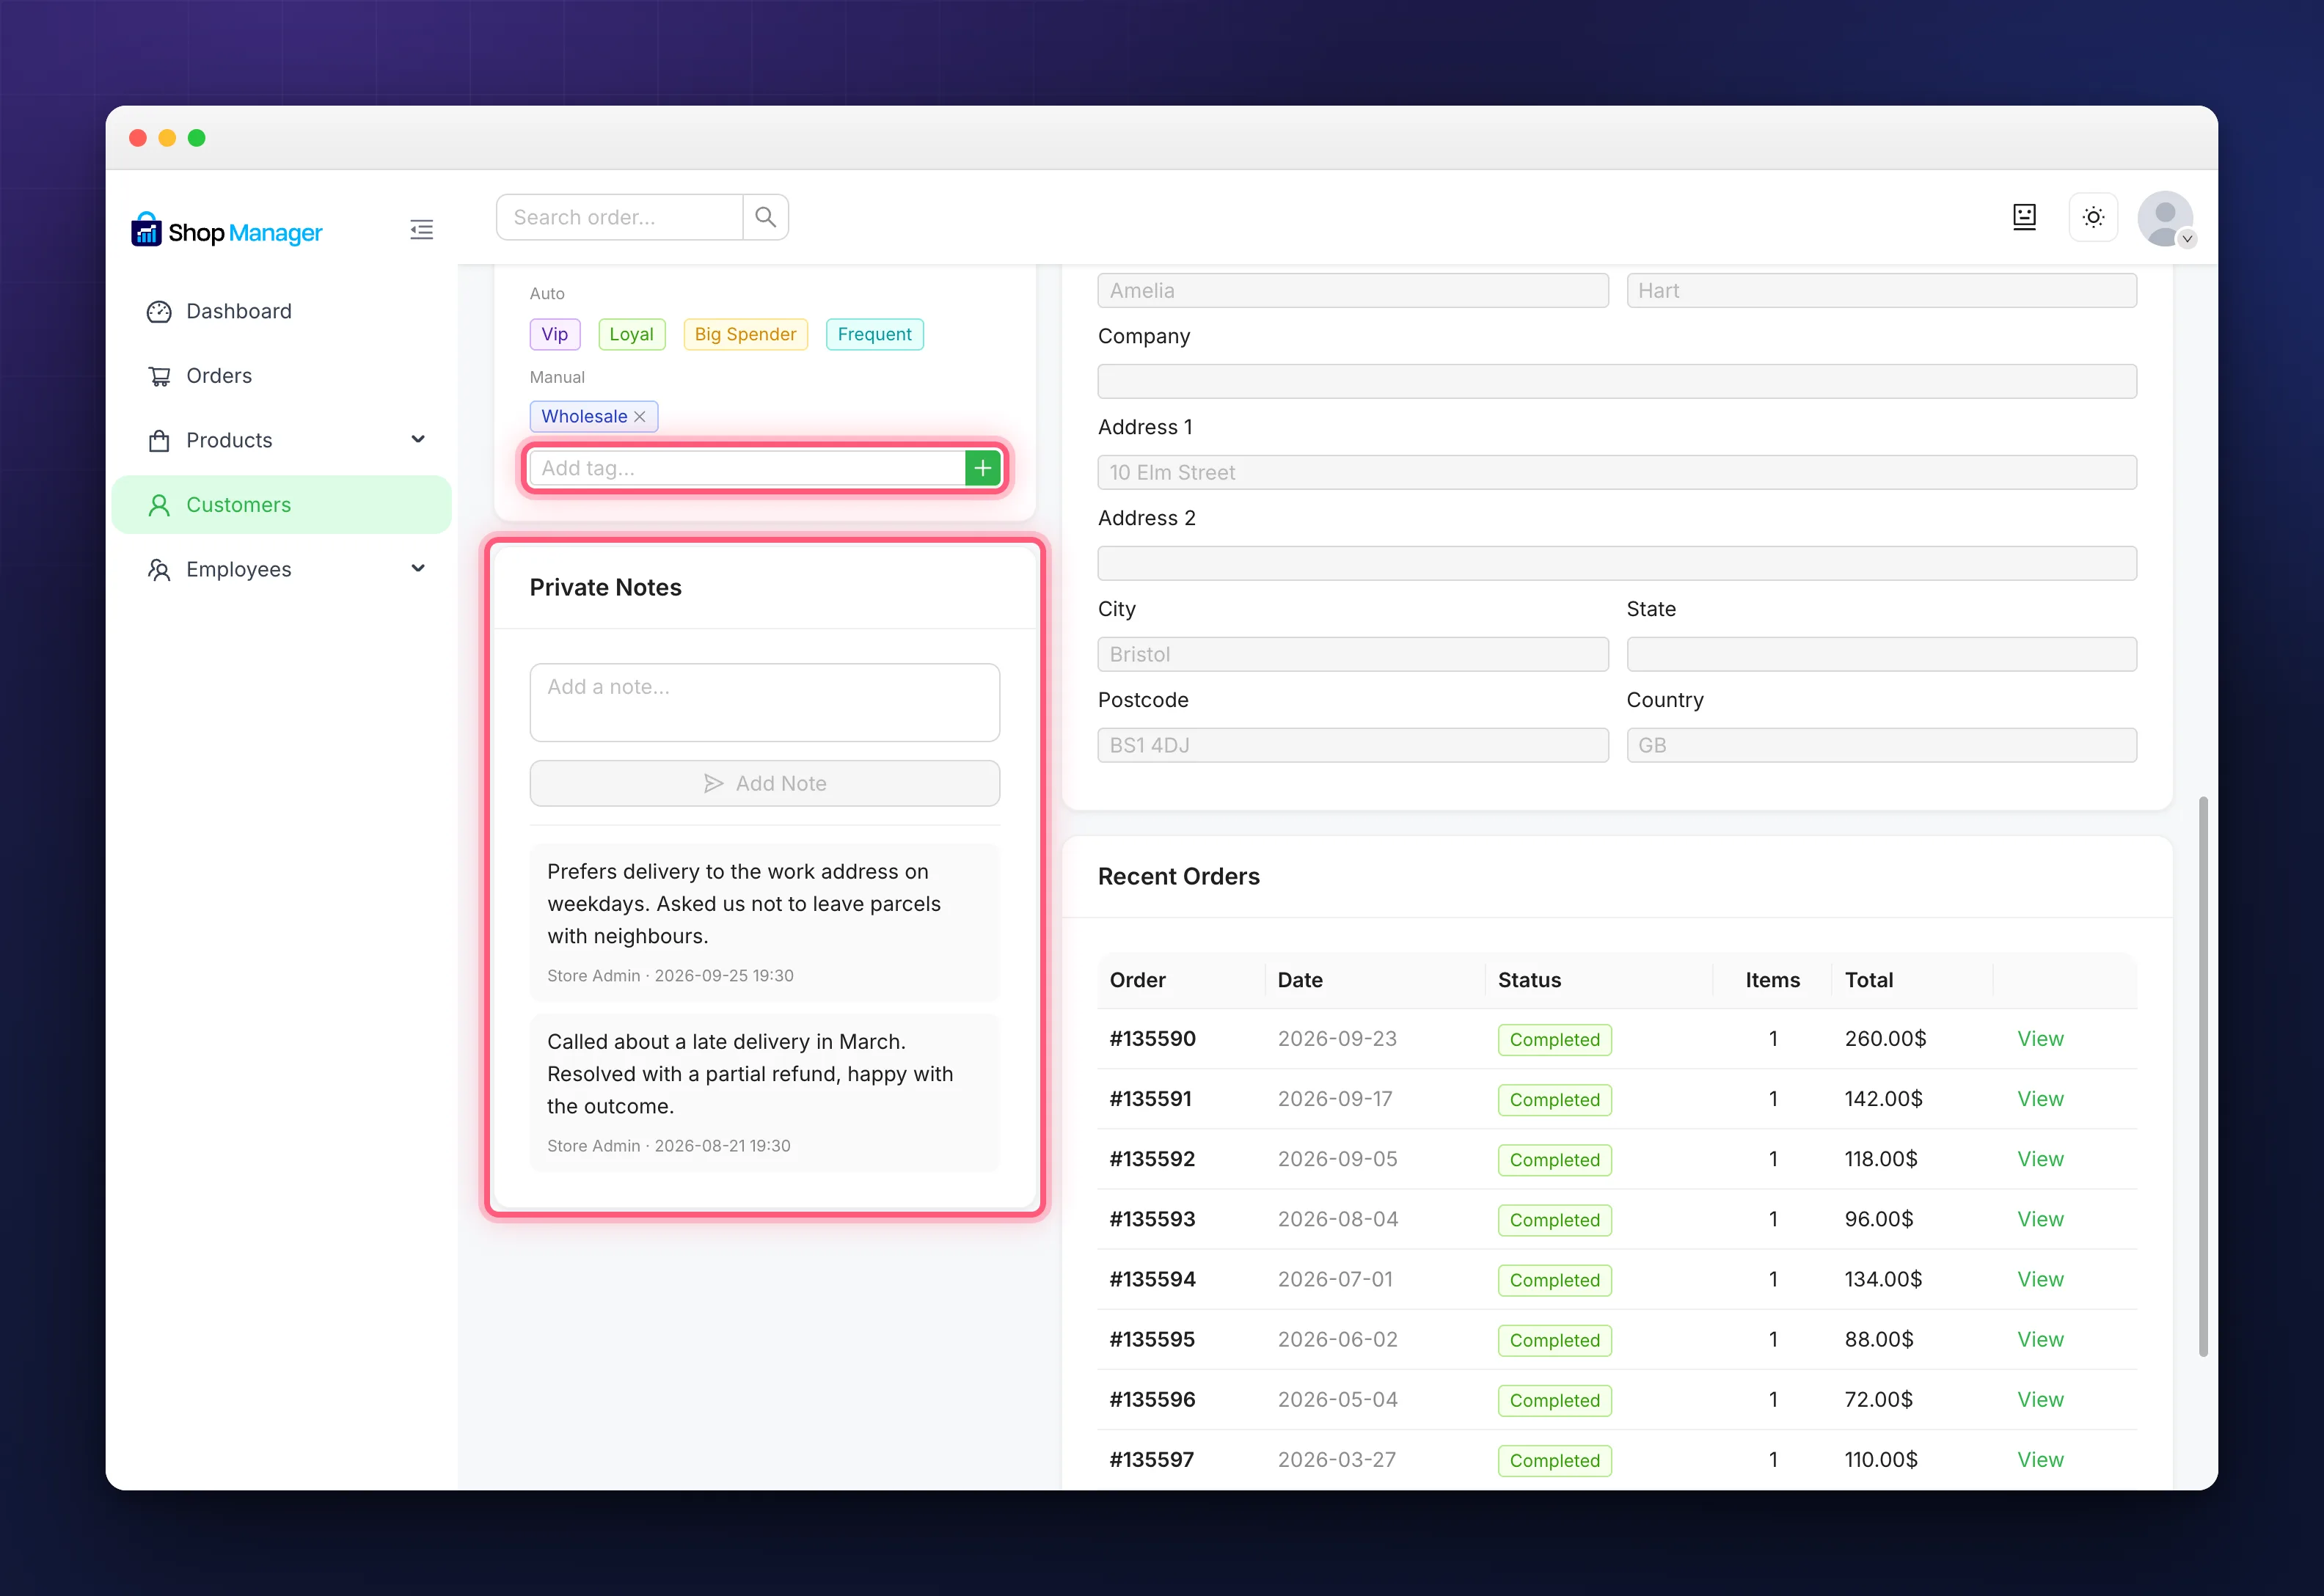The width and height of the screenshot is (2324, 1596).
Task: Click the Big Spender tag
Action: [x=745, y=334]
